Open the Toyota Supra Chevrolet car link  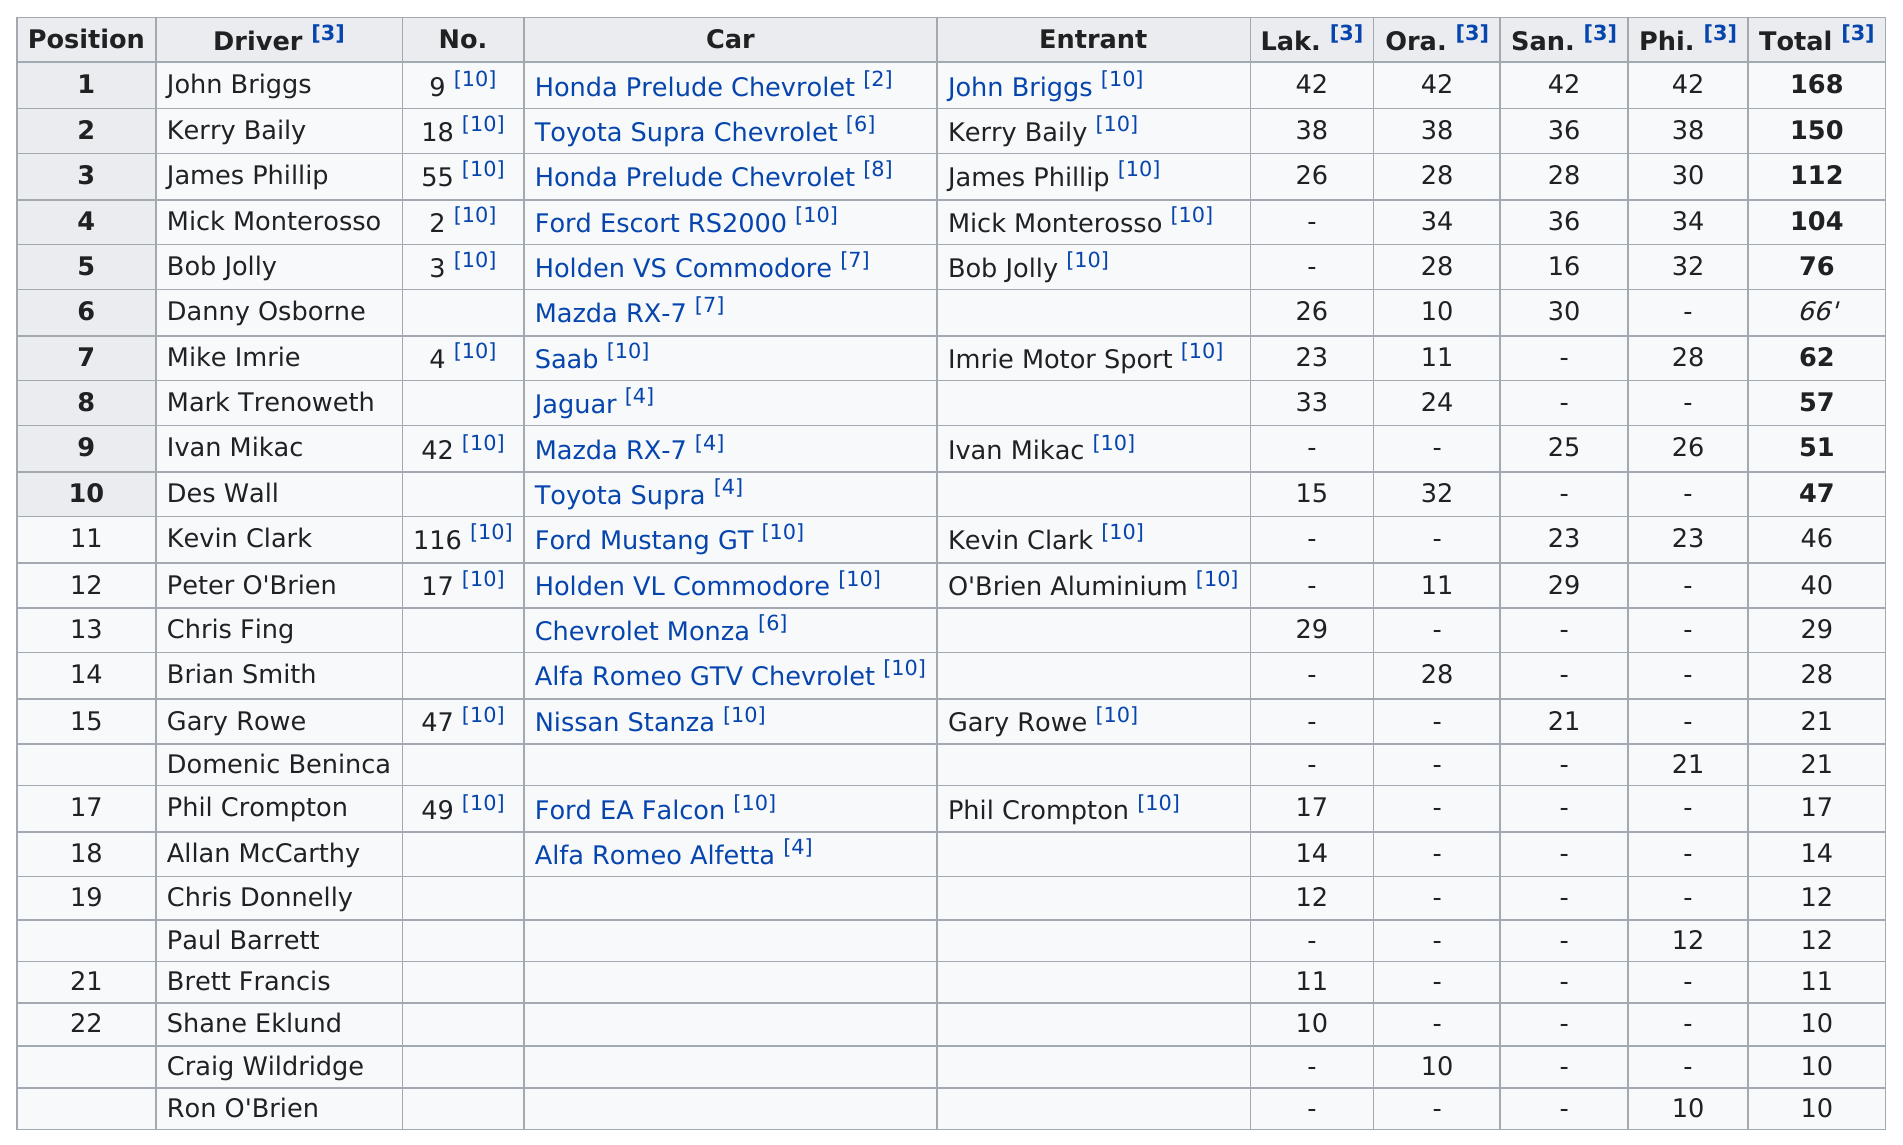tap(685, 132)
